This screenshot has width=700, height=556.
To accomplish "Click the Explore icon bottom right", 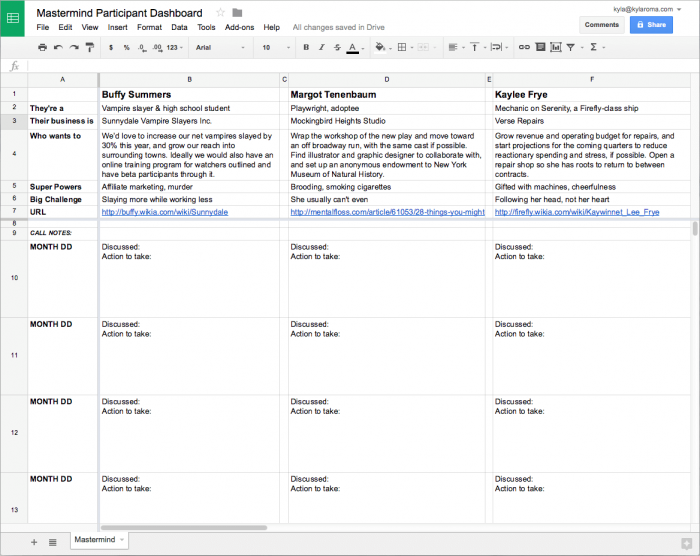I will pyautogui.click(x=686, y=543).
